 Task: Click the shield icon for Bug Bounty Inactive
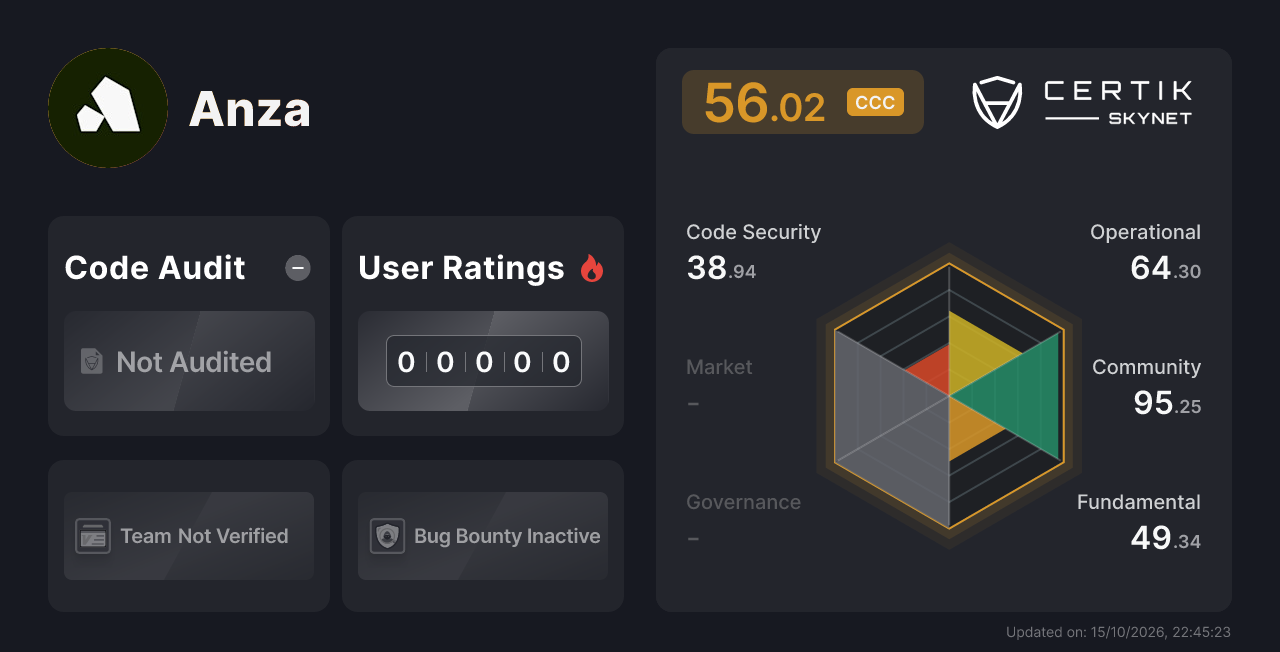(387, 536)
